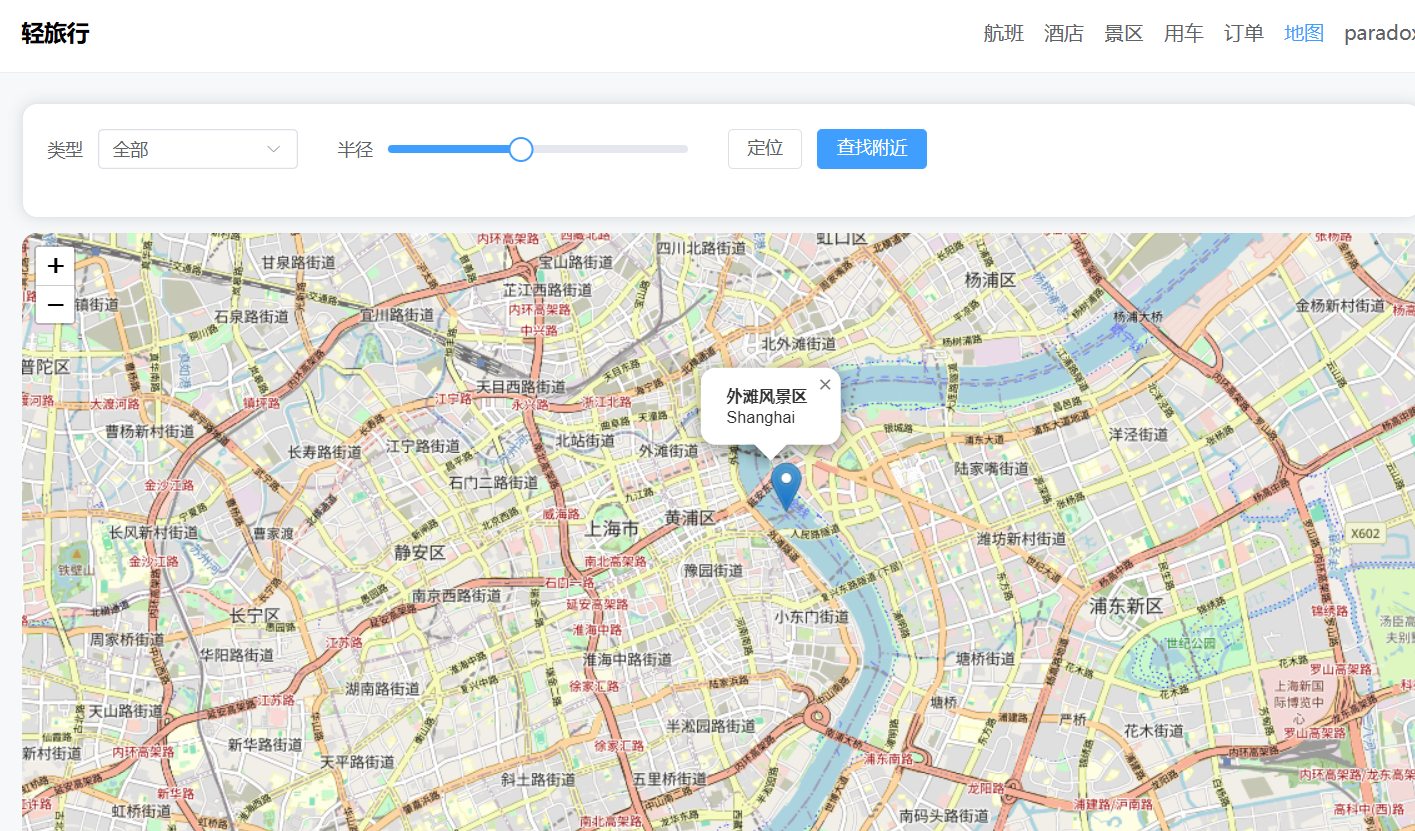1415x831 pixels.
Task: Switch to the 地图 tab
Action: pyautogui.click(x=1304, y=33)
